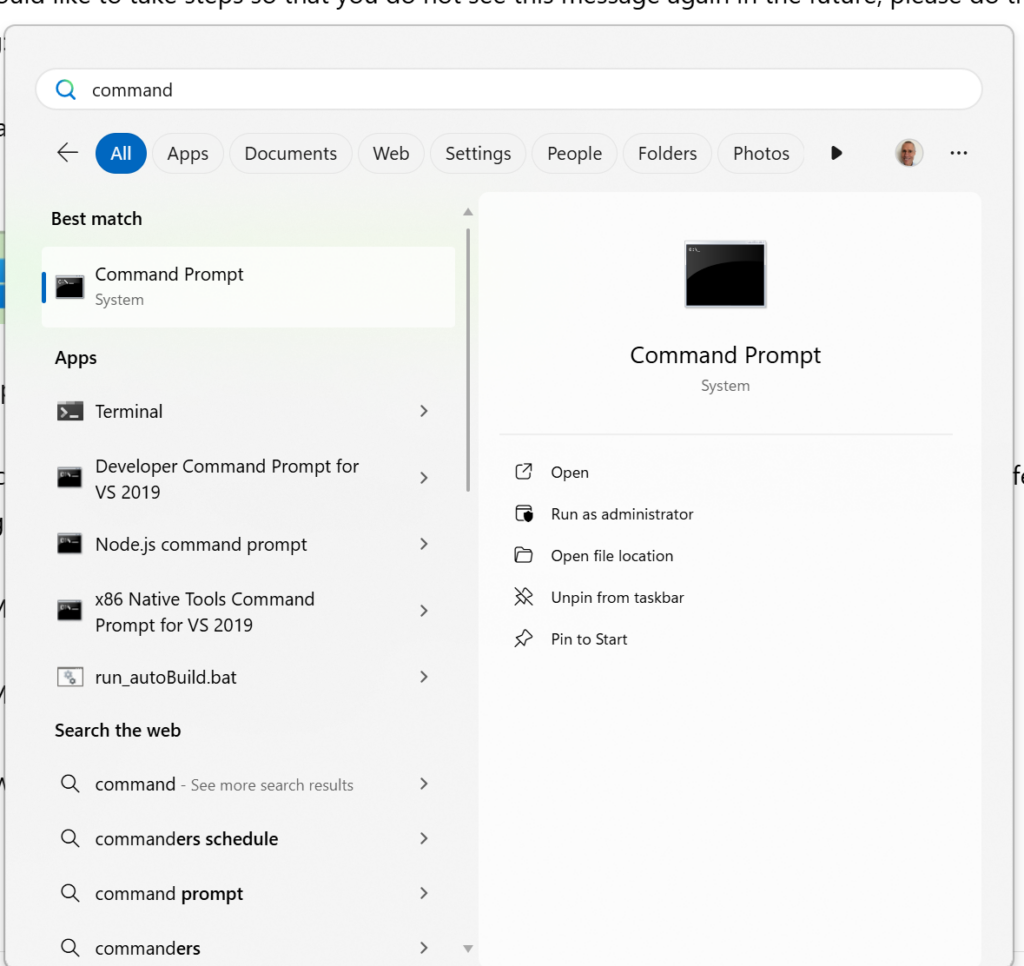The height and width of the screenshot is (966, 1024).
Task: Click the results list scroll up arrow
Action: [468, 212]
